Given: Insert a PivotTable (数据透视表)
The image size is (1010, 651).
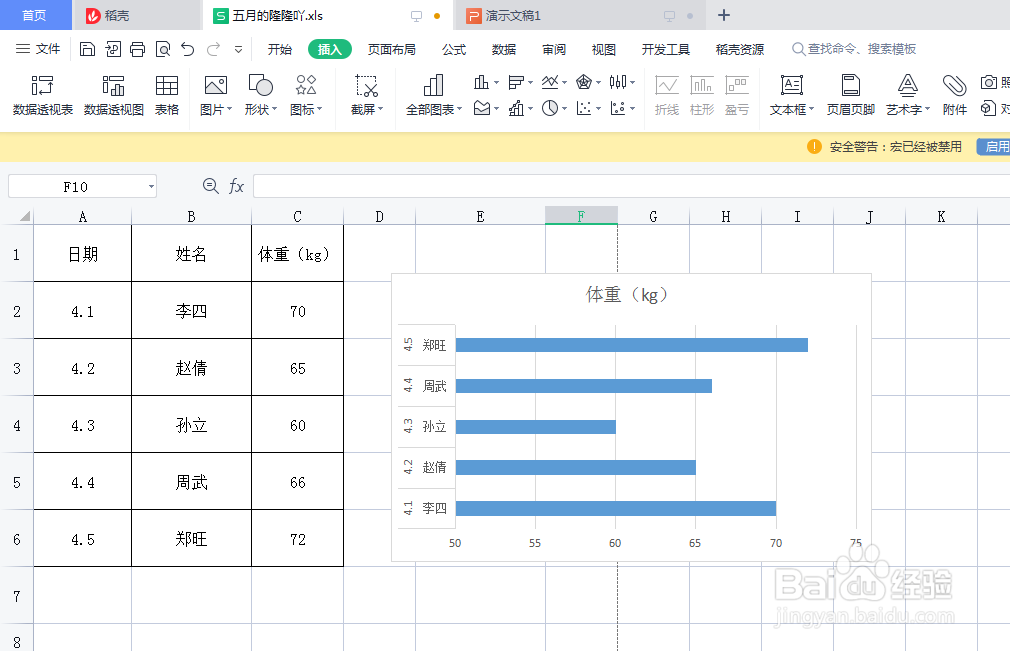Looking at the screenshot, I should click(43, 95).
